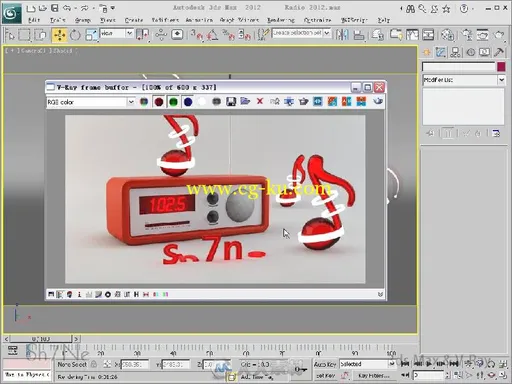Screen dimensions: 512x384
Task: Expand the Named Selection Sets dropdown
Action: click(327, 33)
